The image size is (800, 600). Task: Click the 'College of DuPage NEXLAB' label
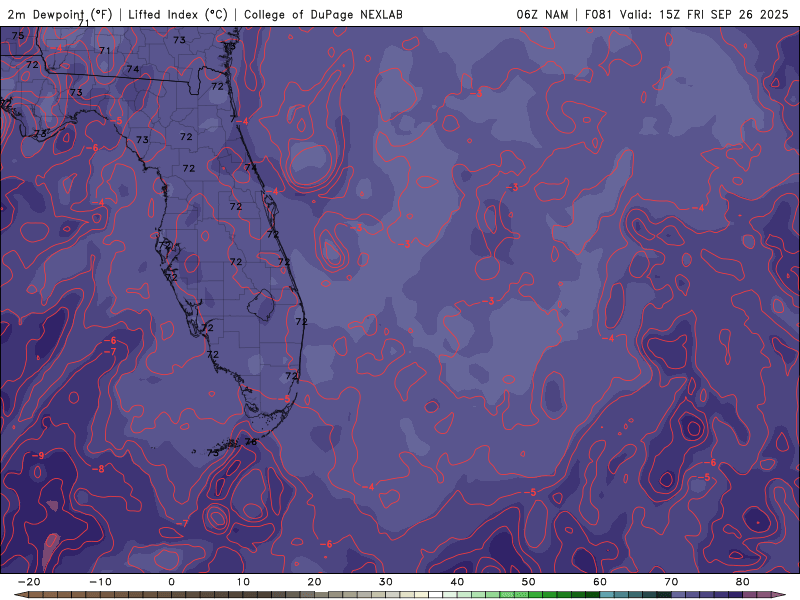[x=323, y=14]
